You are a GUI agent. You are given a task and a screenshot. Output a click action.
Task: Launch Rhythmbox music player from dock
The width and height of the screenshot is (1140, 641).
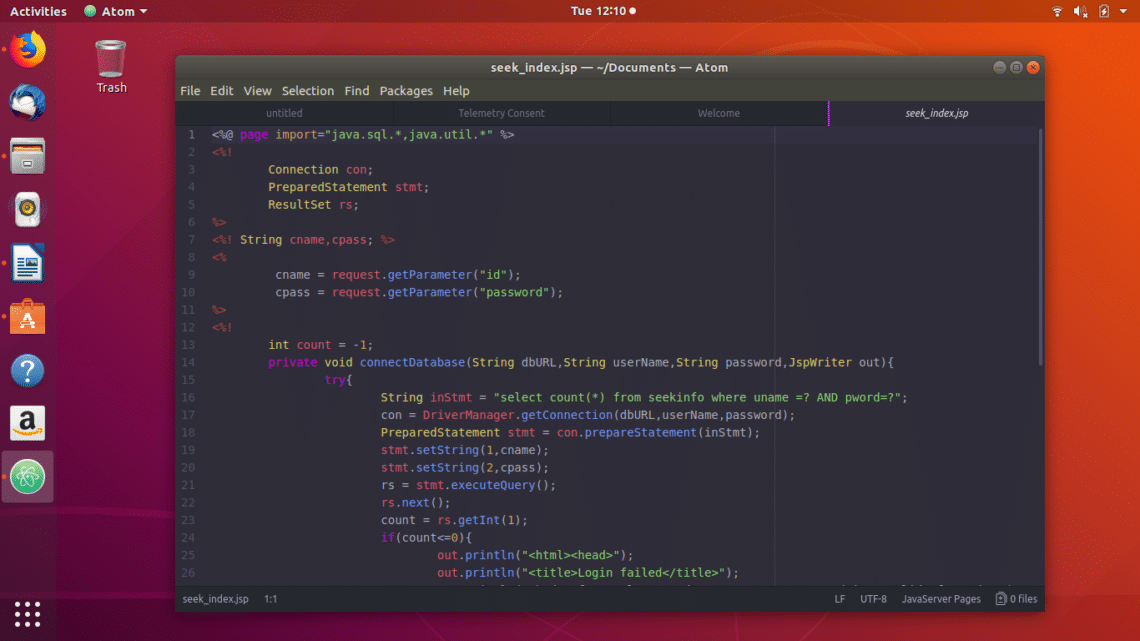tap(28, 211)
